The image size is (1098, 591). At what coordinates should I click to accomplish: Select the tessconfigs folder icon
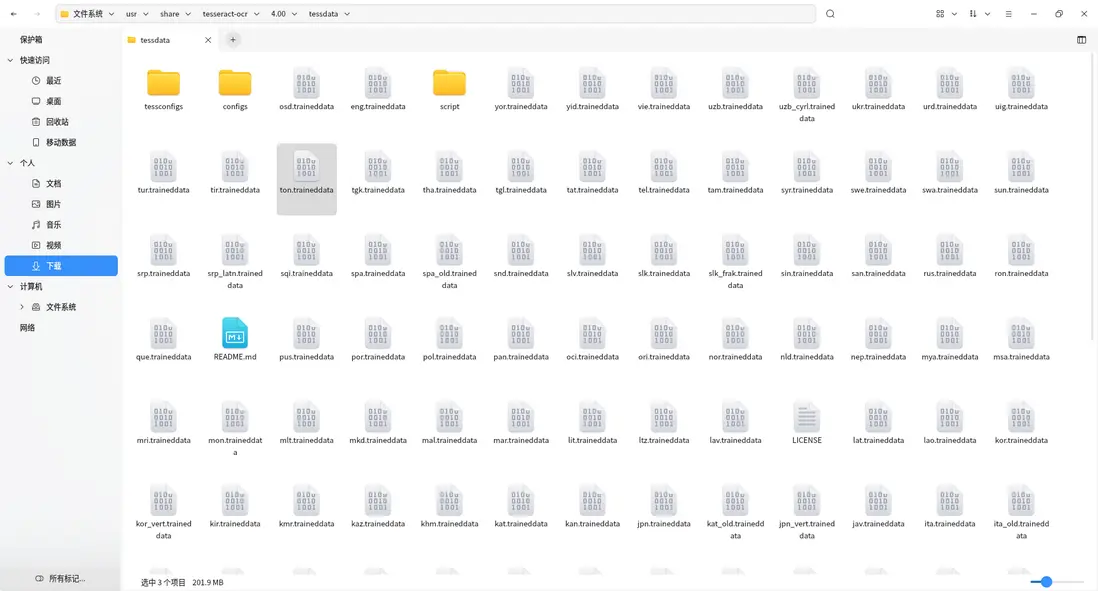[163, 83]
